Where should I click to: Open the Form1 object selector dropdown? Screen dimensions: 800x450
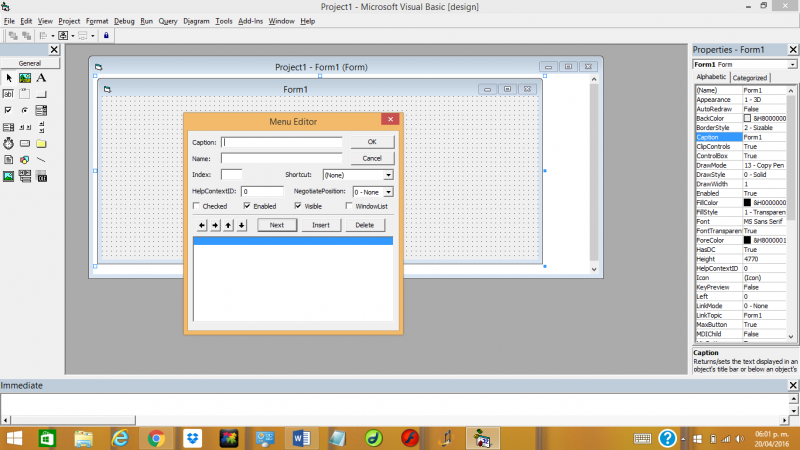[x=792, y=65]
